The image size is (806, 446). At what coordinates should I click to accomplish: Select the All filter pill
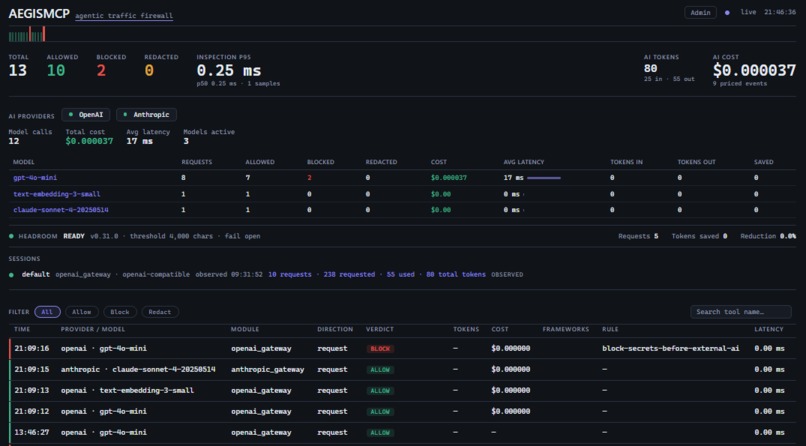click(x=47, y=312)
